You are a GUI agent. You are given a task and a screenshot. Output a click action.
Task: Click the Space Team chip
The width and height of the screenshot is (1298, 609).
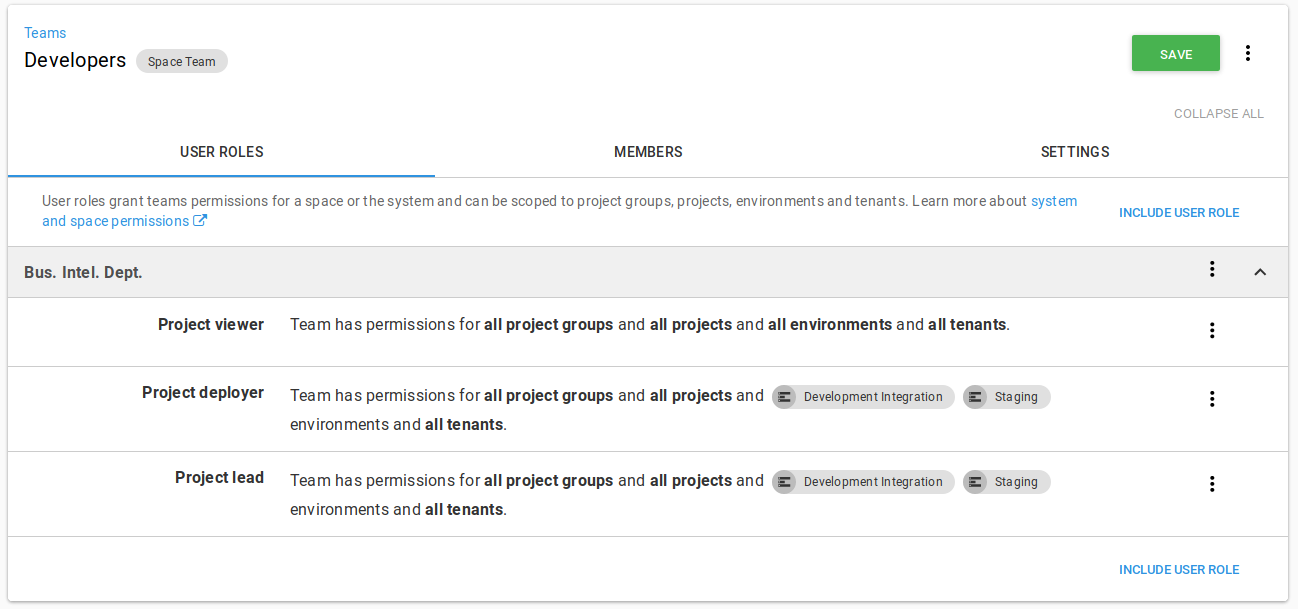(x=182, y=61)
